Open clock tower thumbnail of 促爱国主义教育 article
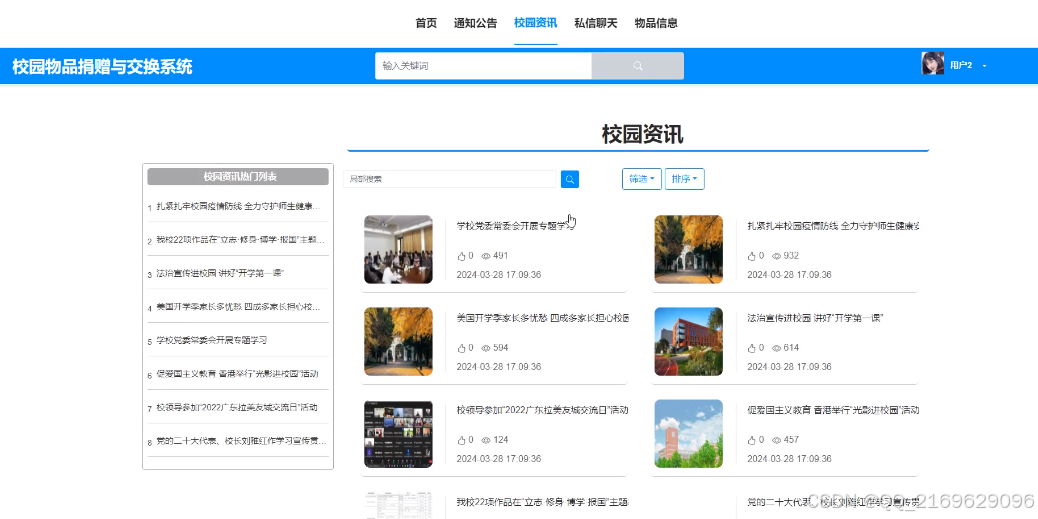Image resolution: width=1038 pixels, height=519 pixels. click(688, 434)
